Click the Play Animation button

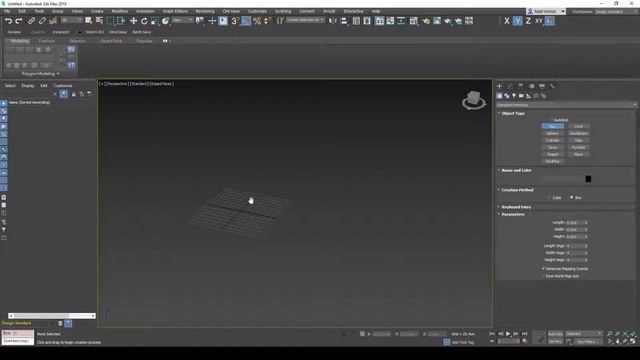point(508,334)
